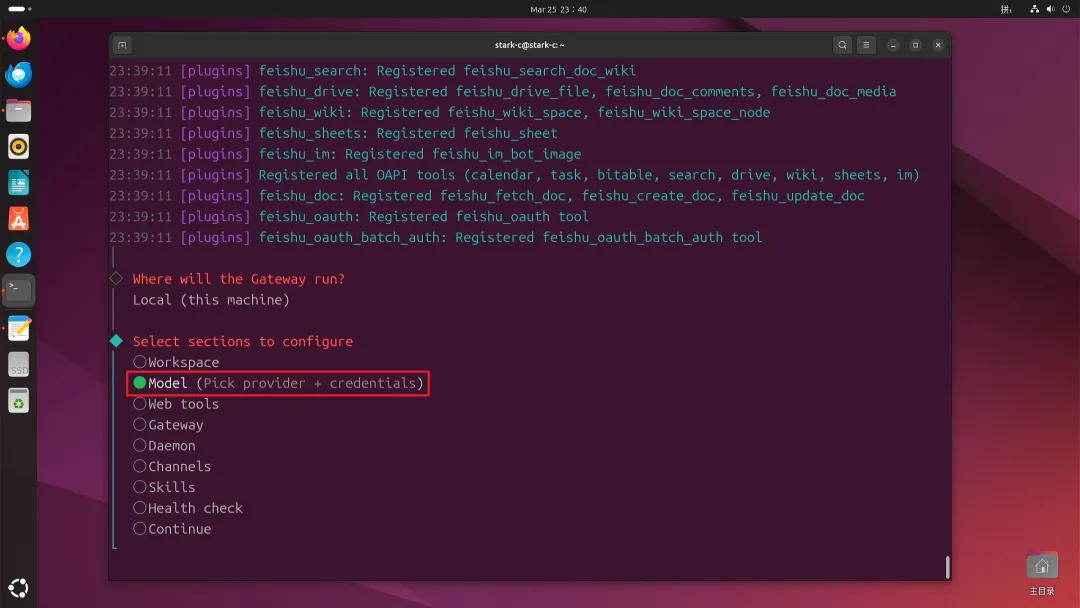The width and height of the screenshot is (1080, 608).
Task: Open Firefox from the dock
Action: point(19,39)
